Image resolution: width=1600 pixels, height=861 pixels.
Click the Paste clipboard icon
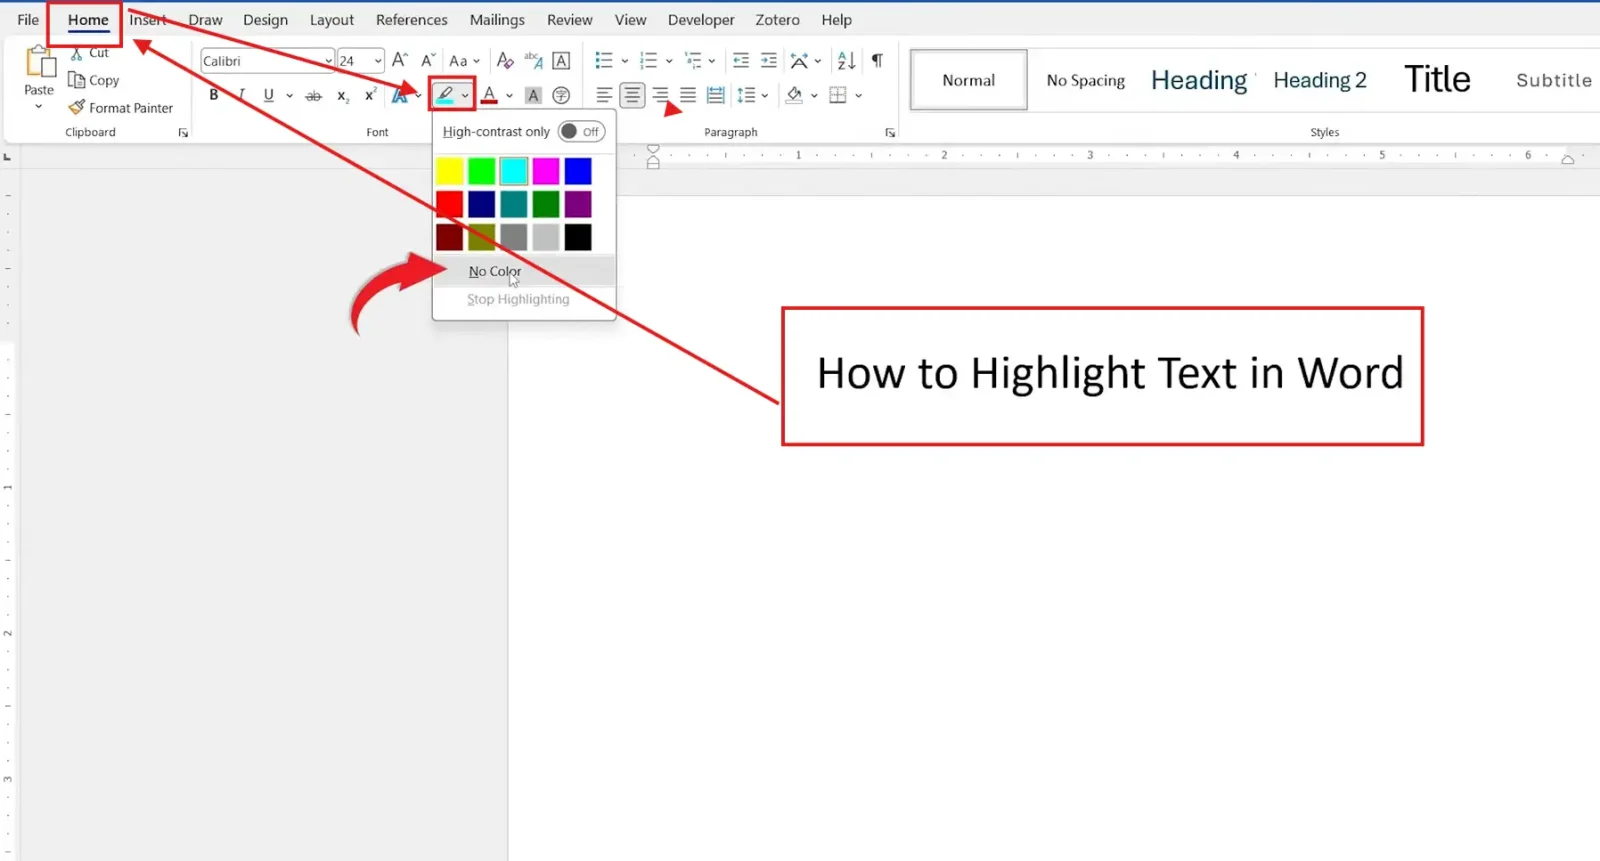tap(40, 62)
